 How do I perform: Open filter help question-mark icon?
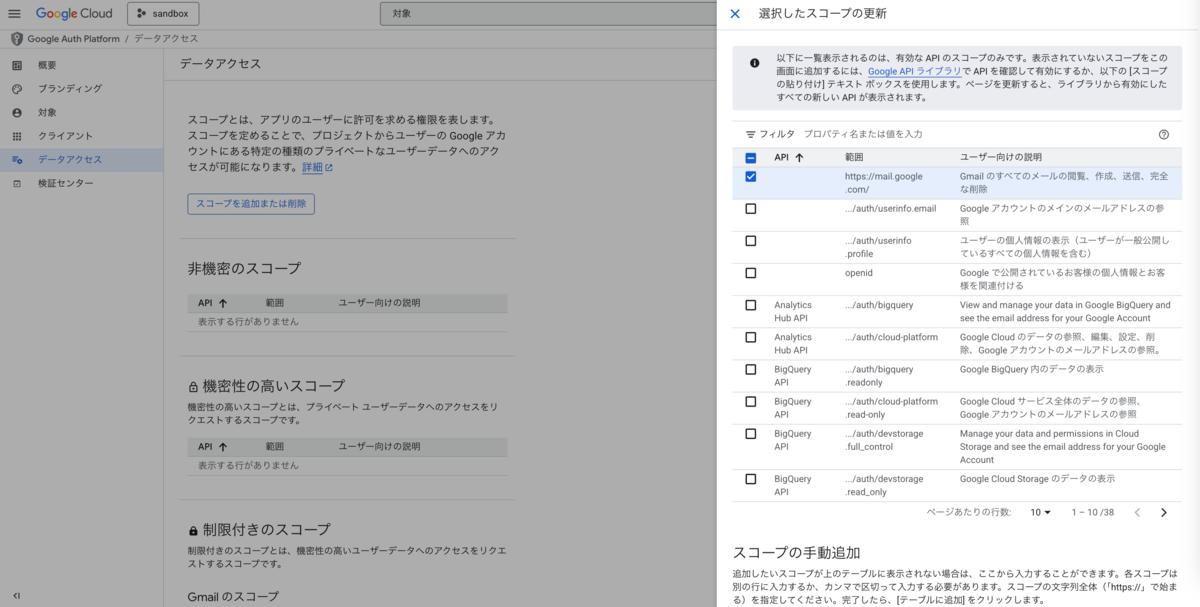[1164, 134]
